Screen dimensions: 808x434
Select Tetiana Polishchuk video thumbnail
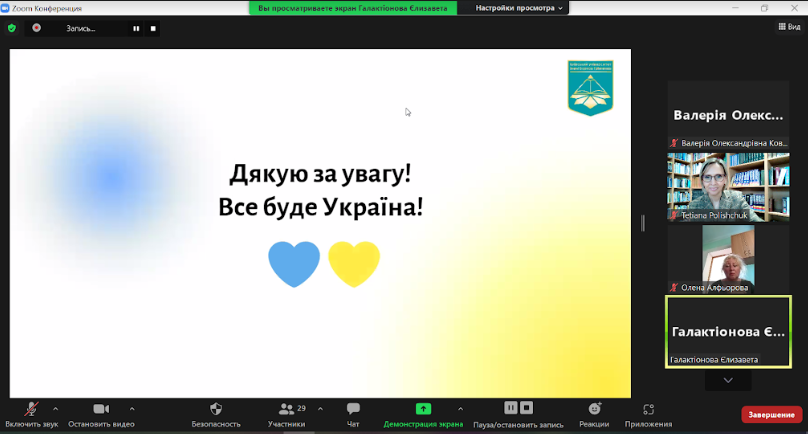point(728,186)
